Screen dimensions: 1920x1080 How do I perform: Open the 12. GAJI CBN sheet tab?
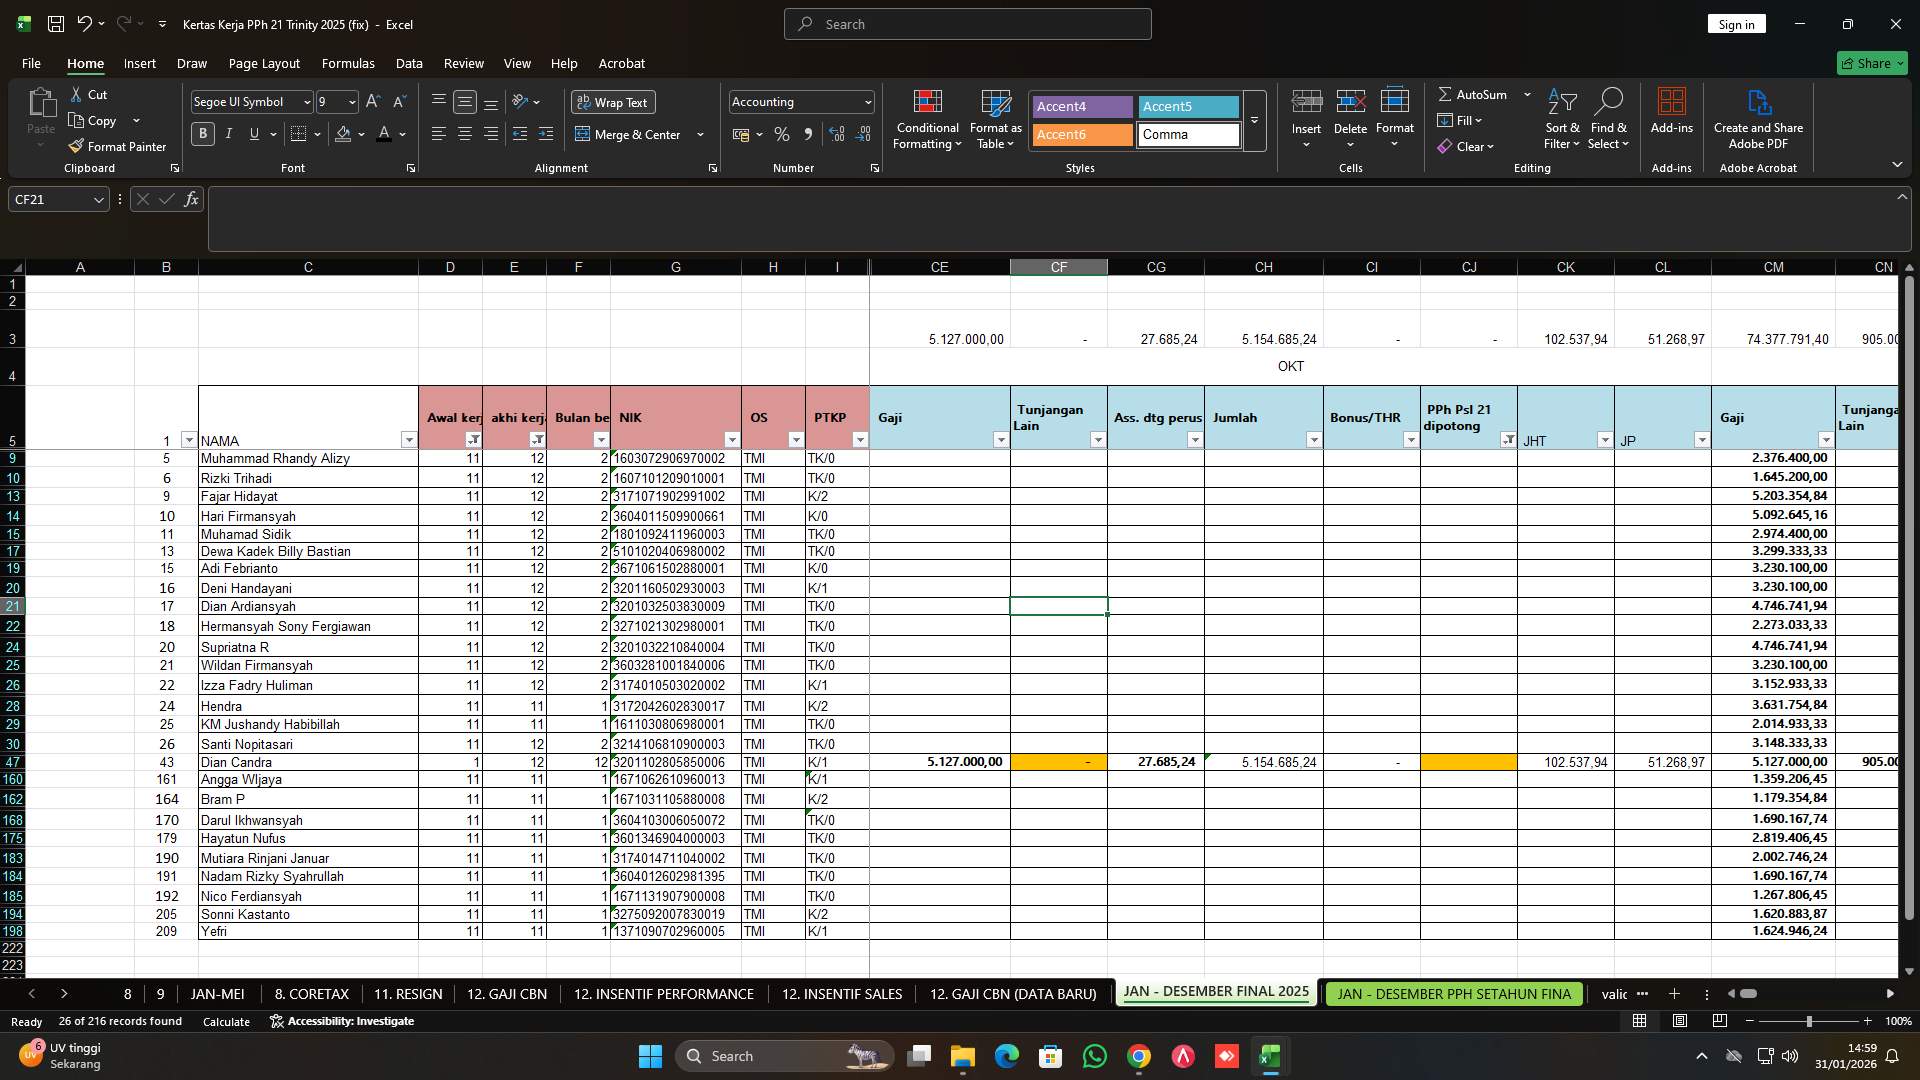506,994
